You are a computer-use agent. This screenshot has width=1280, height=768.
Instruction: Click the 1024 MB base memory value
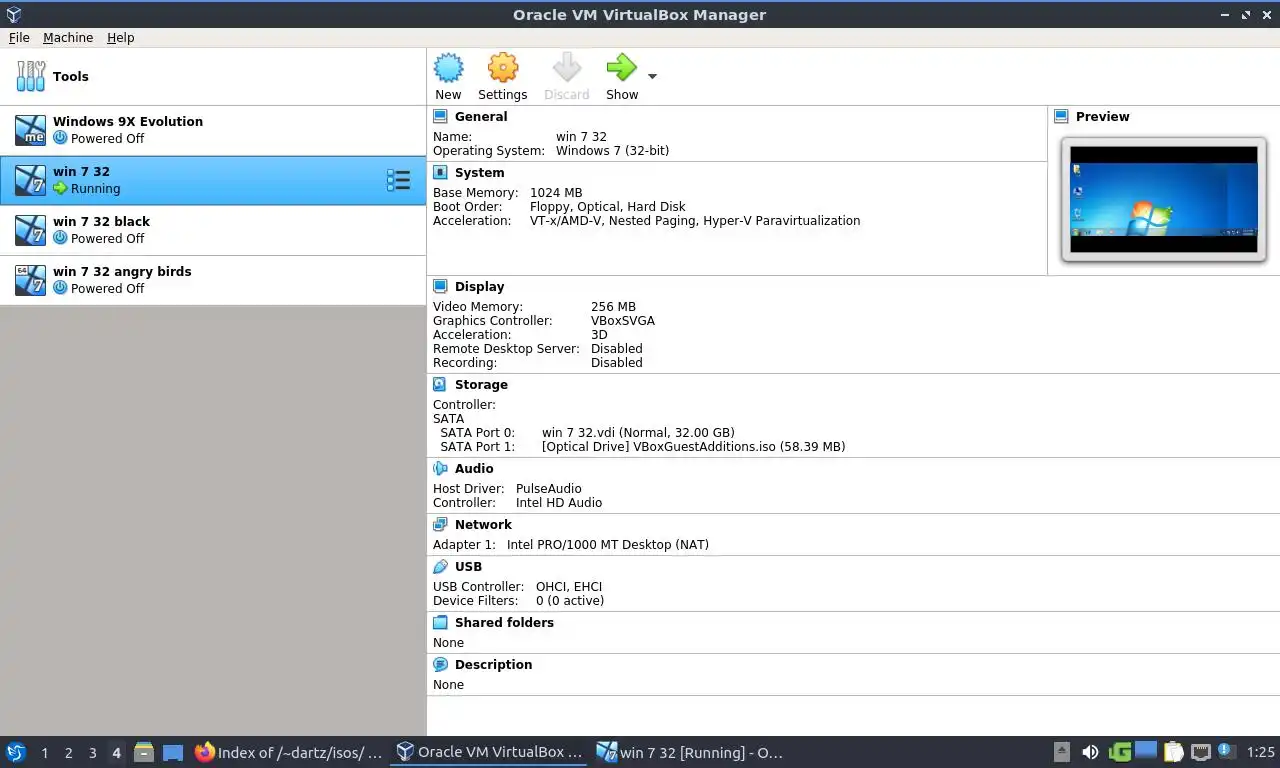coord(556,193)
